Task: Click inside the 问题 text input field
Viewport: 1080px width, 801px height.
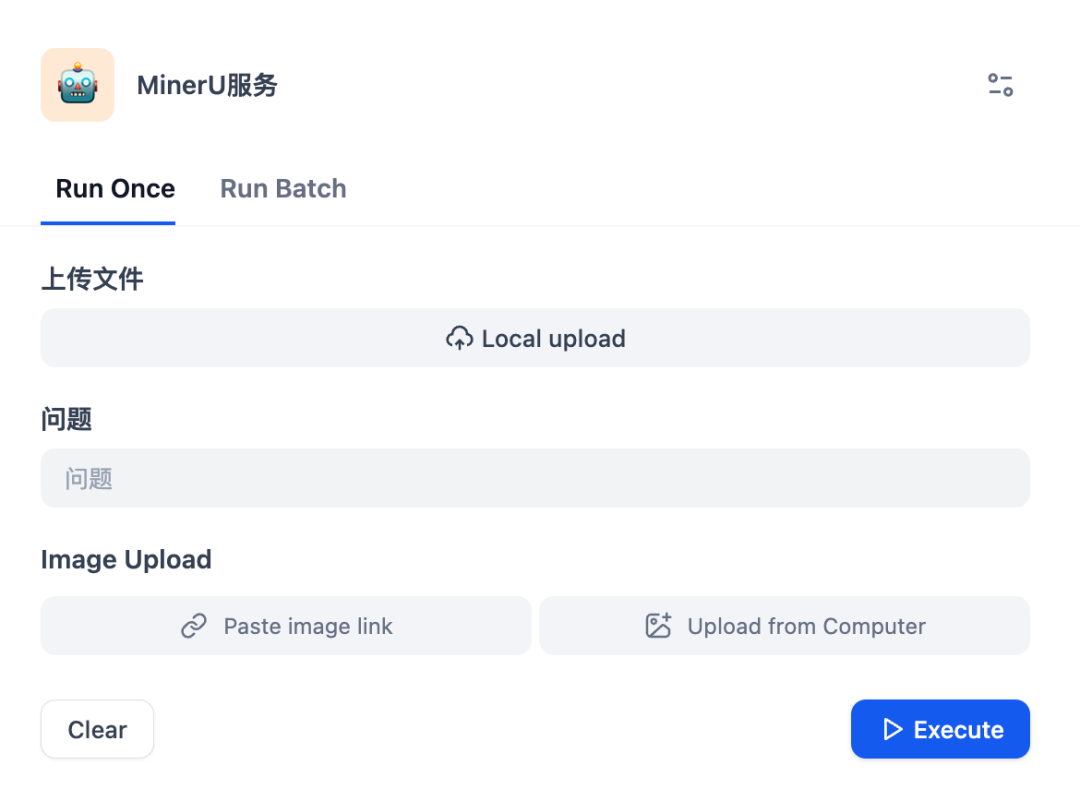Action: click(x=535, y=478)
